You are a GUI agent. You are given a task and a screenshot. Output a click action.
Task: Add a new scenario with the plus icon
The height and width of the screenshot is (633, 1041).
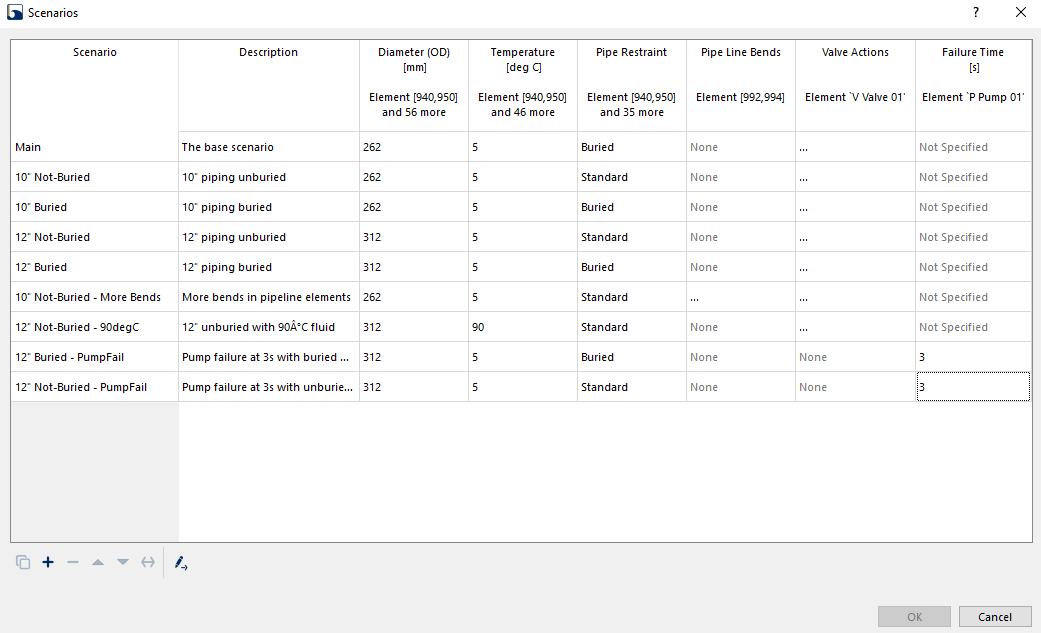pyautogui.click(x=48, y=562)
